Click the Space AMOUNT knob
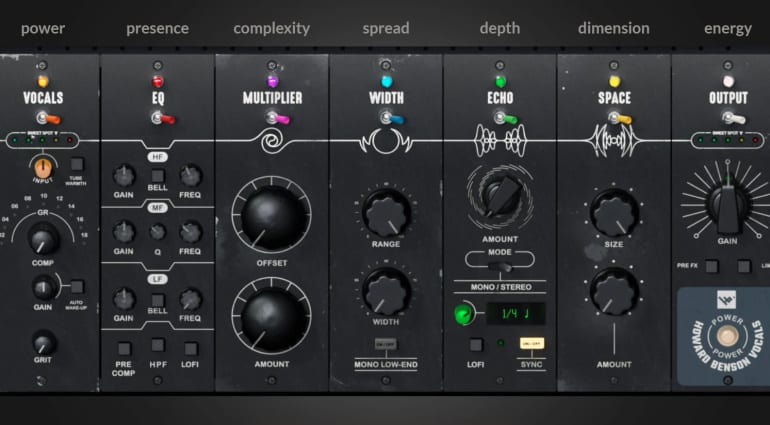 [x=614, y=291]
